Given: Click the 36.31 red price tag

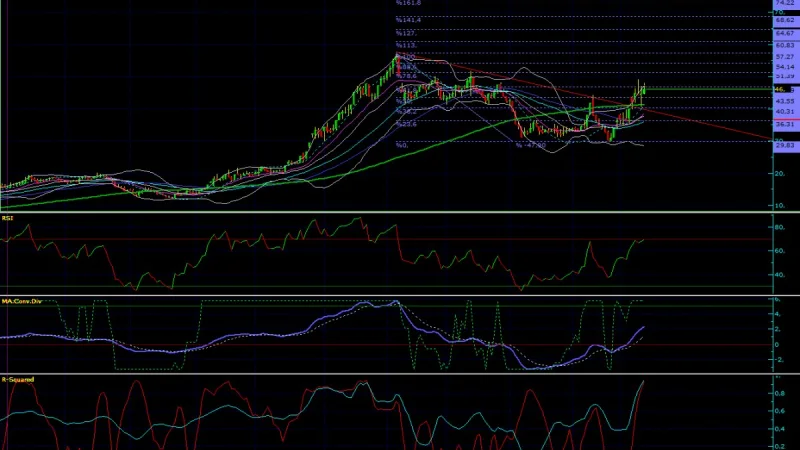Looking at the screenshot, I should coord(787,124).
